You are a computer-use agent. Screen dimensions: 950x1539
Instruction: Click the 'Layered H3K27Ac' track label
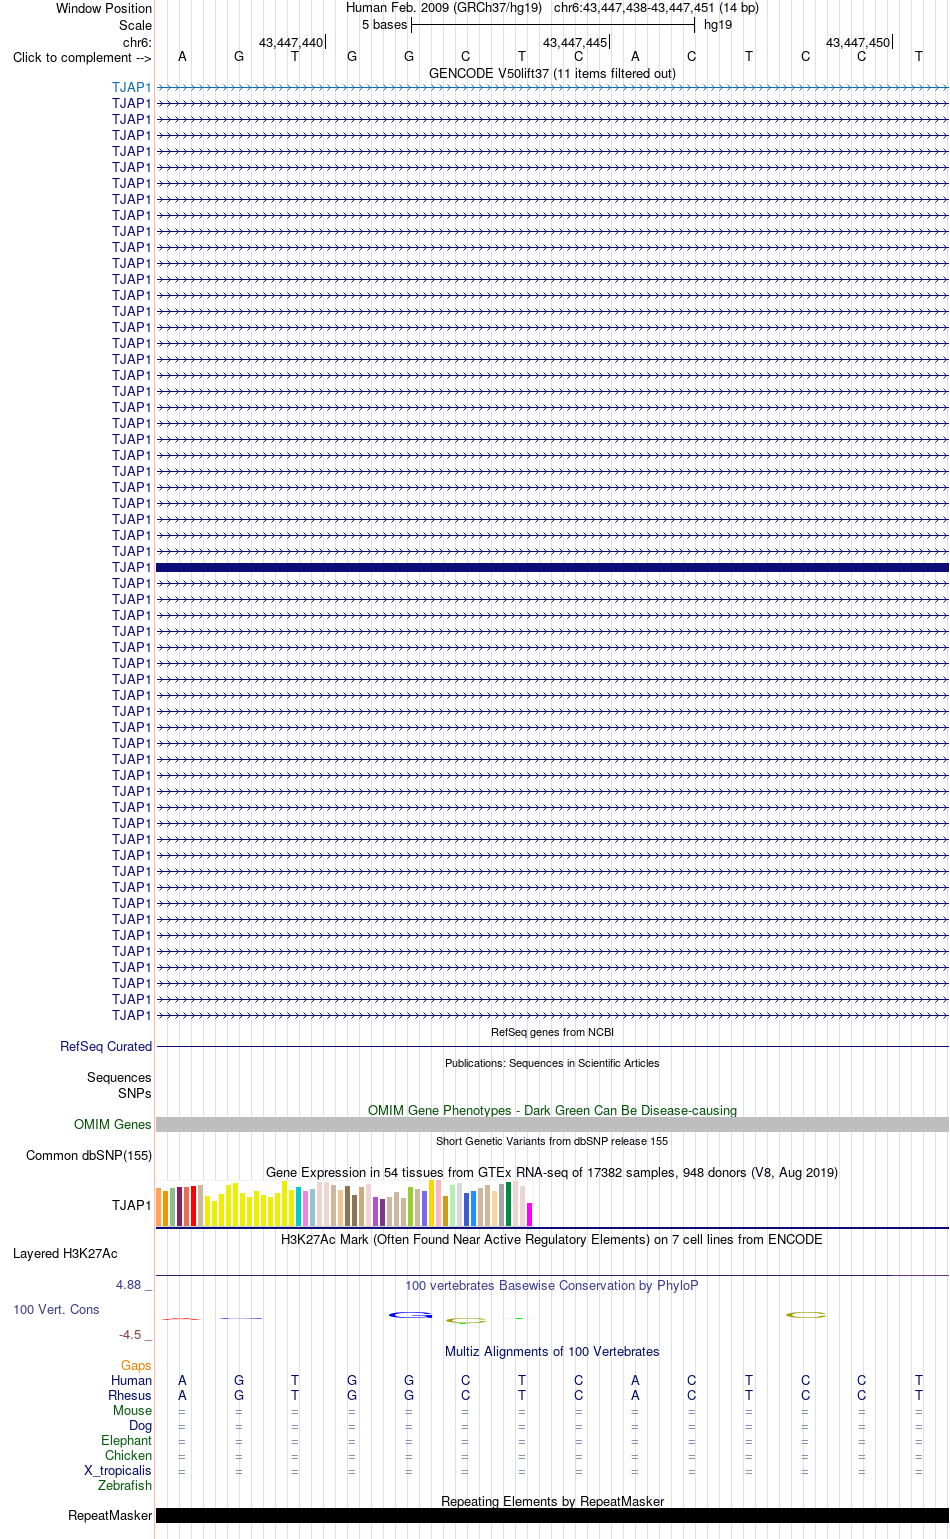(x=65, y=1253)
